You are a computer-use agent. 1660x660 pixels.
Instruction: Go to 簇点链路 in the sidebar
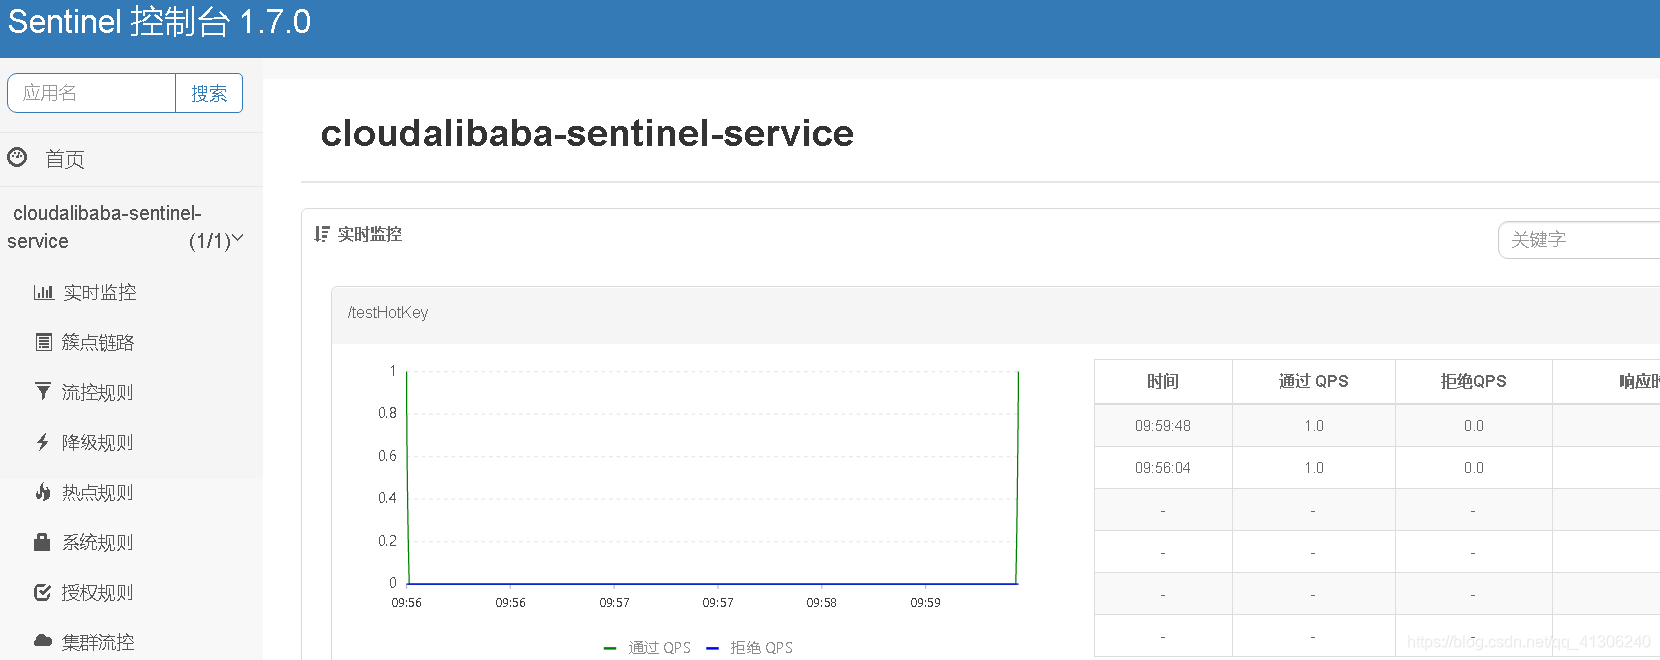pyautogui.click(x=98, y=342)
